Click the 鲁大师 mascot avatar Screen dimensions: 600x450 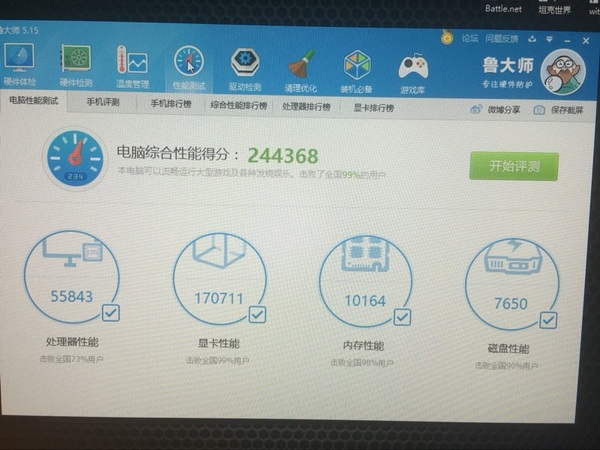[x=563, y=72]
